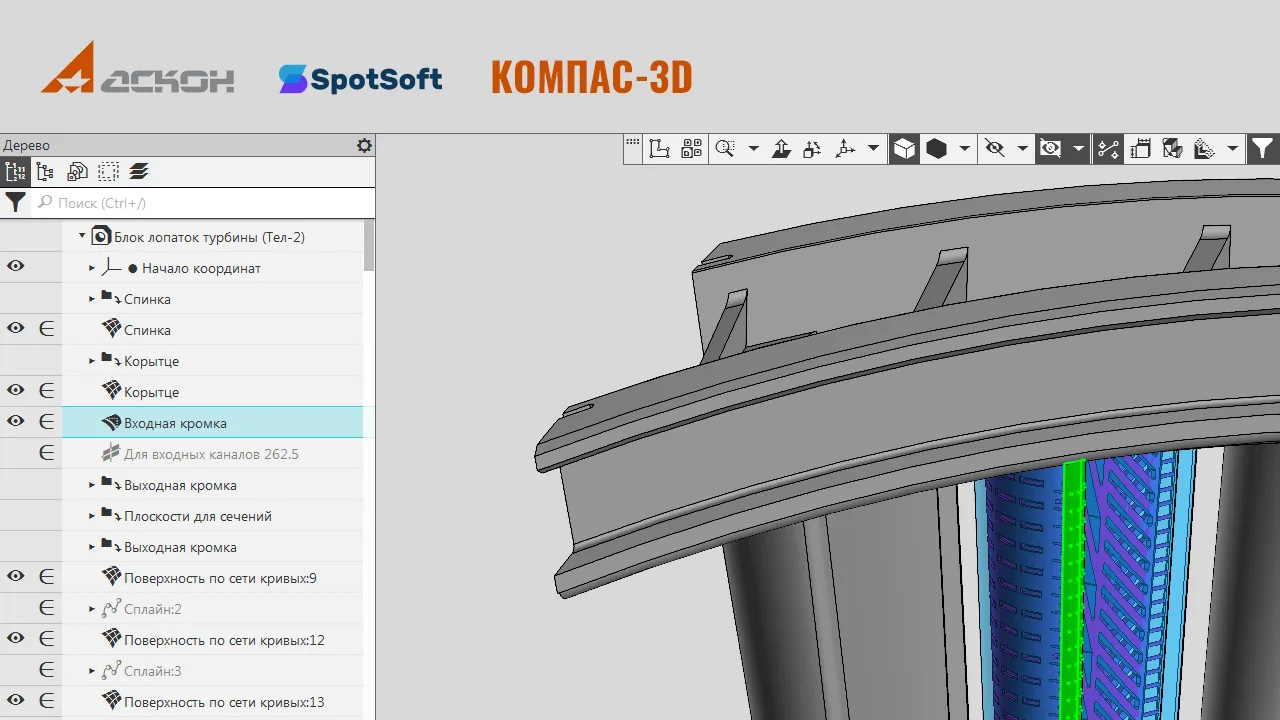
Task: Click the rotate view cube icon
Action: click(812, 149)
